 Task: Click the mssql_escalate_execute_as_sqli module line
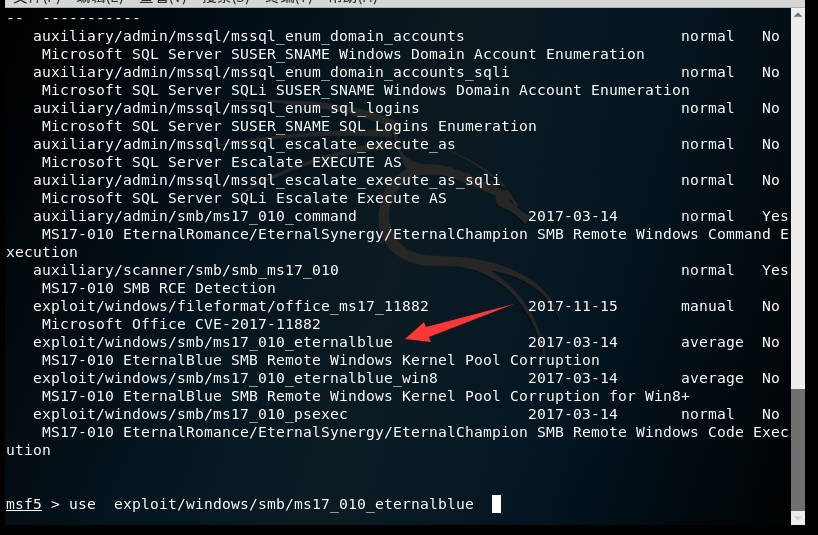(266, 180)
